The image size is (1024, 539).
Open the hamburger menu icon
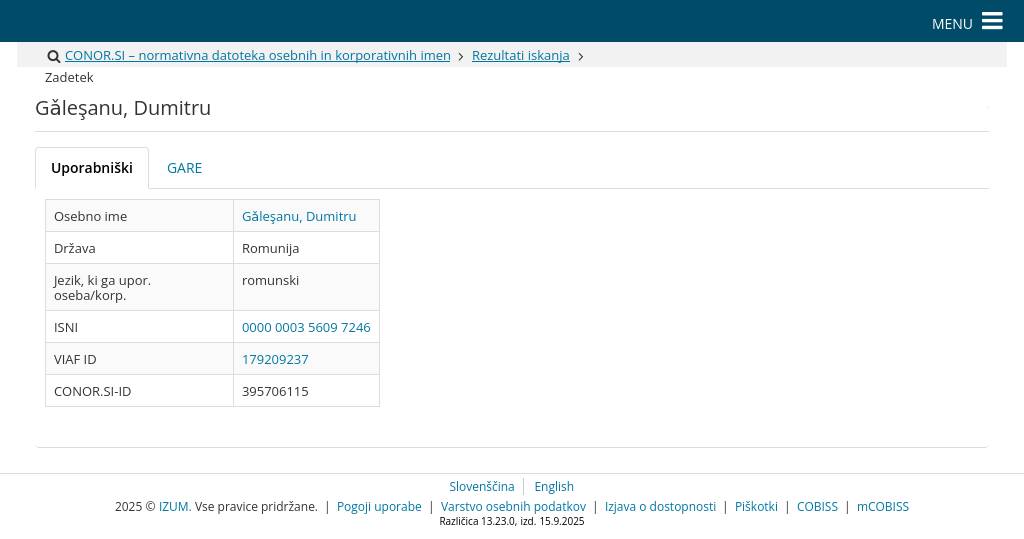pyautogui.click(x=991, y=21)
